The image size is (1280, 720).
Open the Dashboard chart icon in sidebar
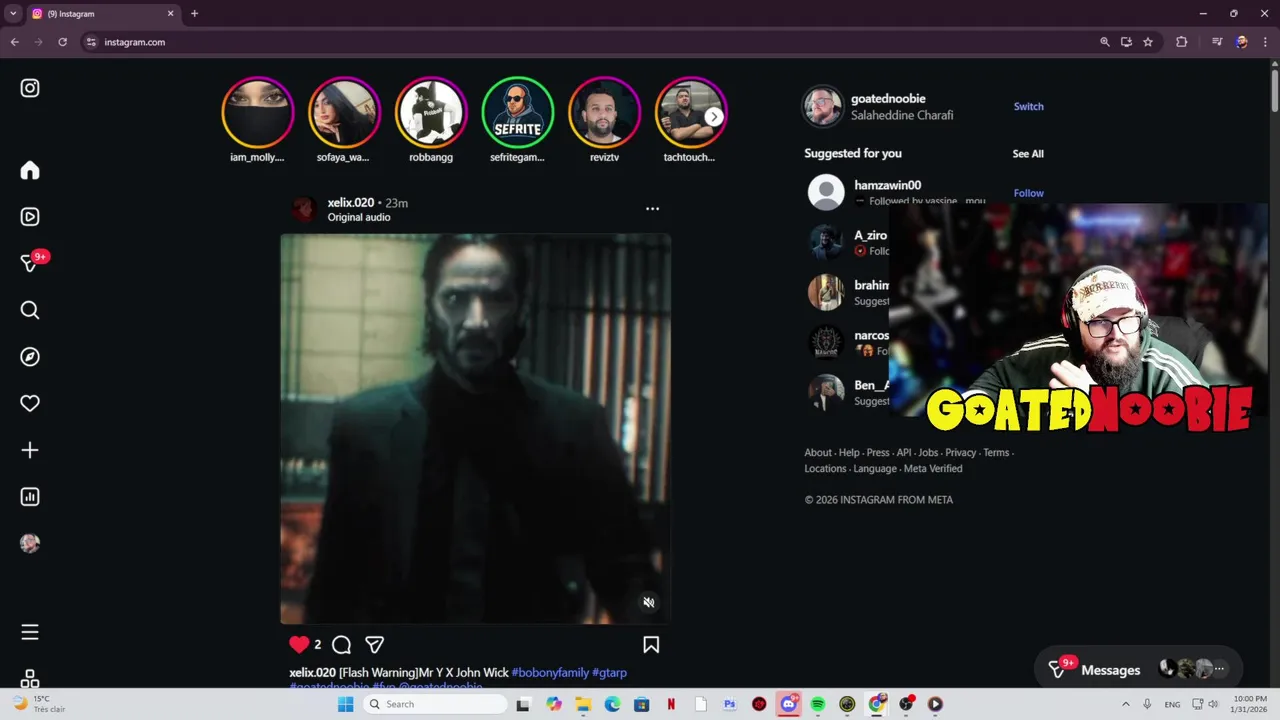click(30, 497)
